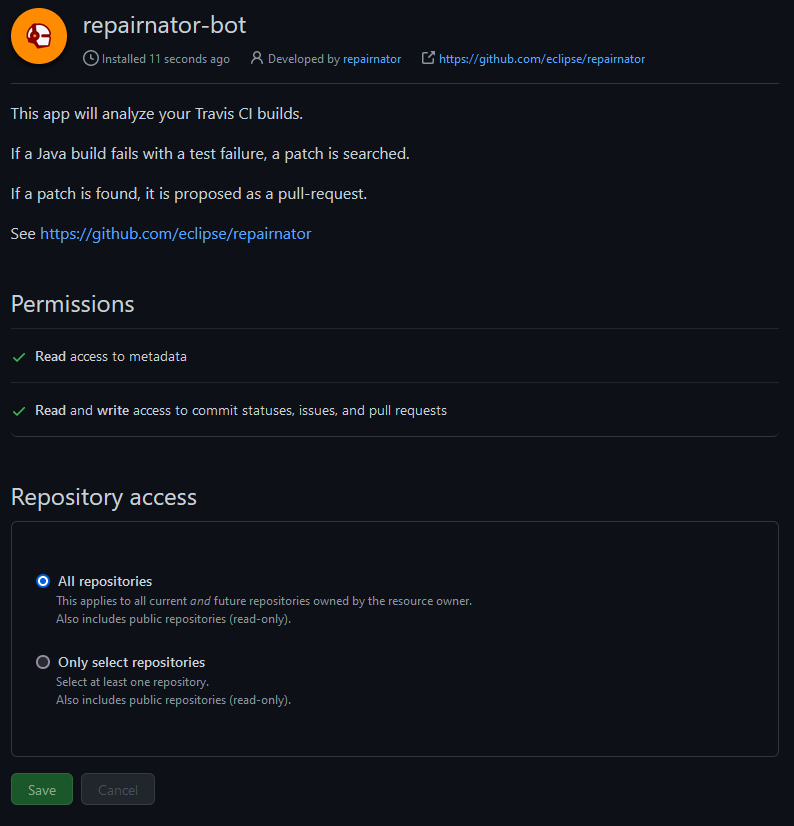
Task: Open the repairnator link after See
Action: click(x=175, y=233)
